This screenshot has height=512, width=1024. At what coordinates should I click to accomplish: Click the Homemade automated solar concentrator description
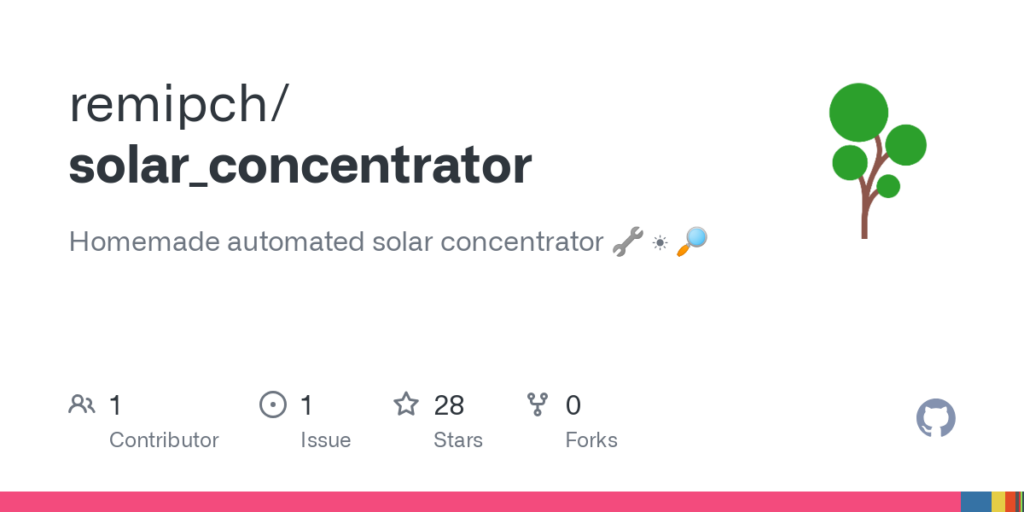coord(336,242)
